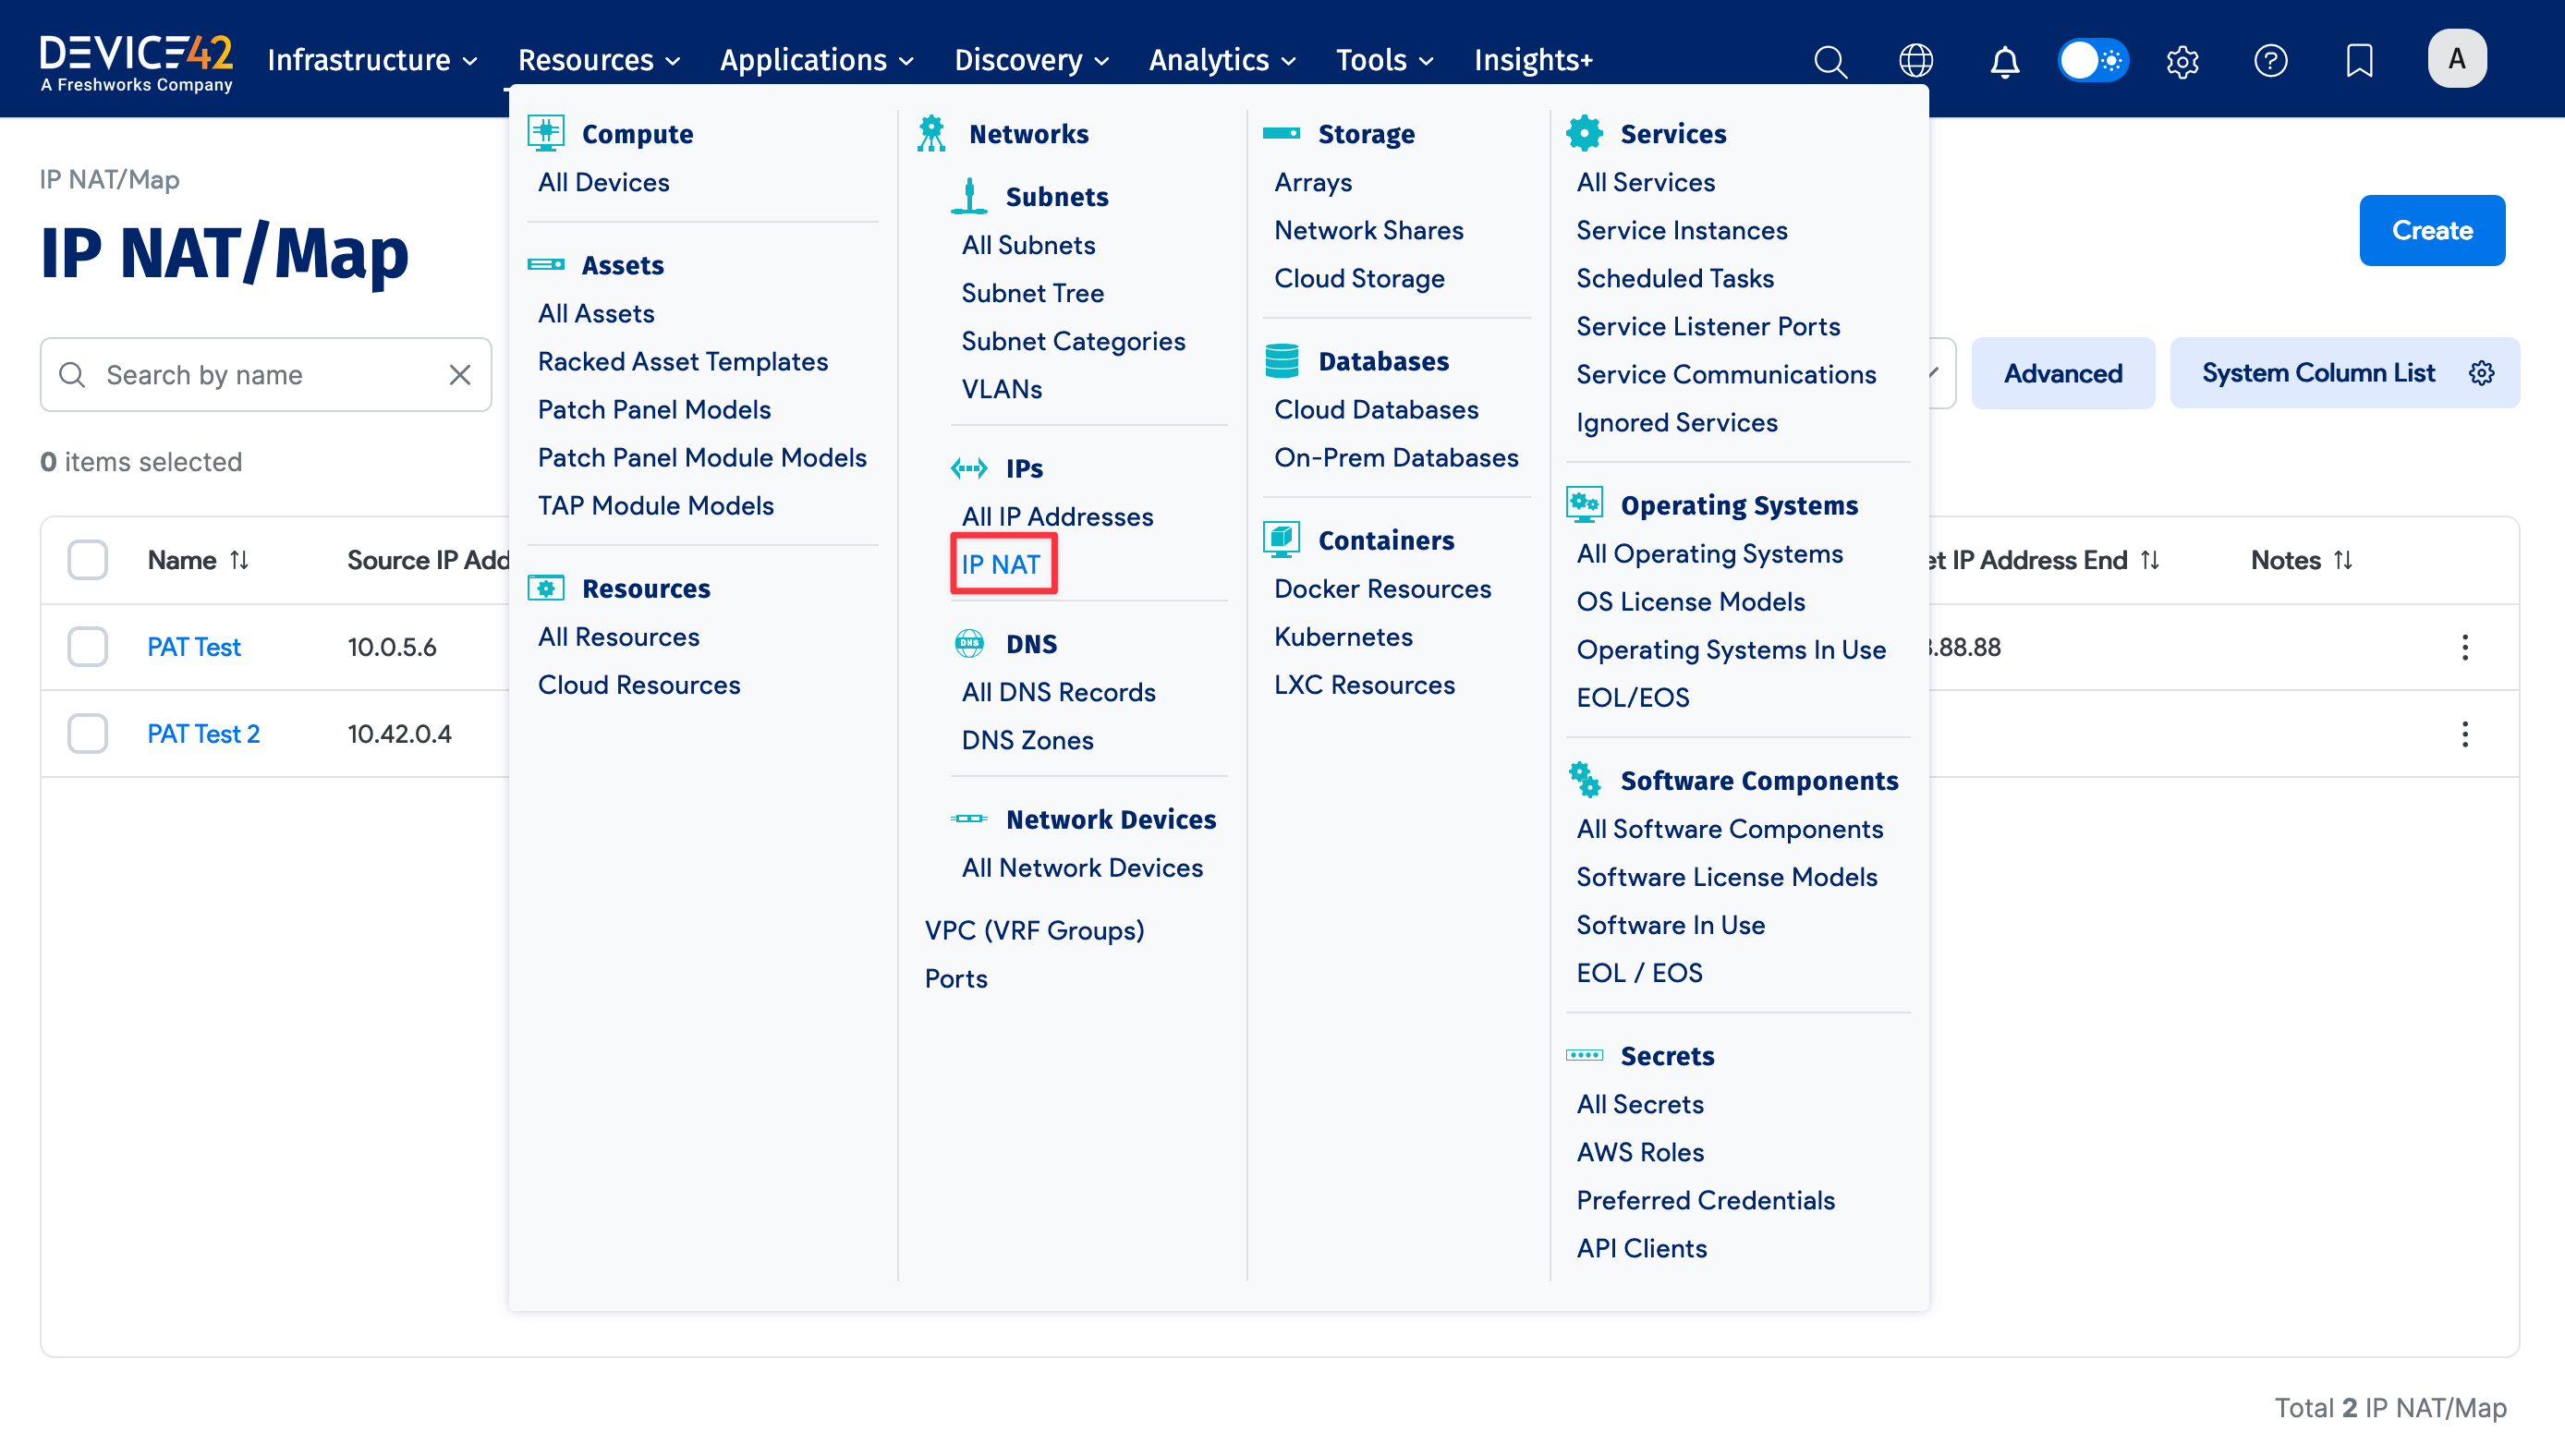
Task: Check the PAT Test row checkbox
Action: tap(88, 647)
